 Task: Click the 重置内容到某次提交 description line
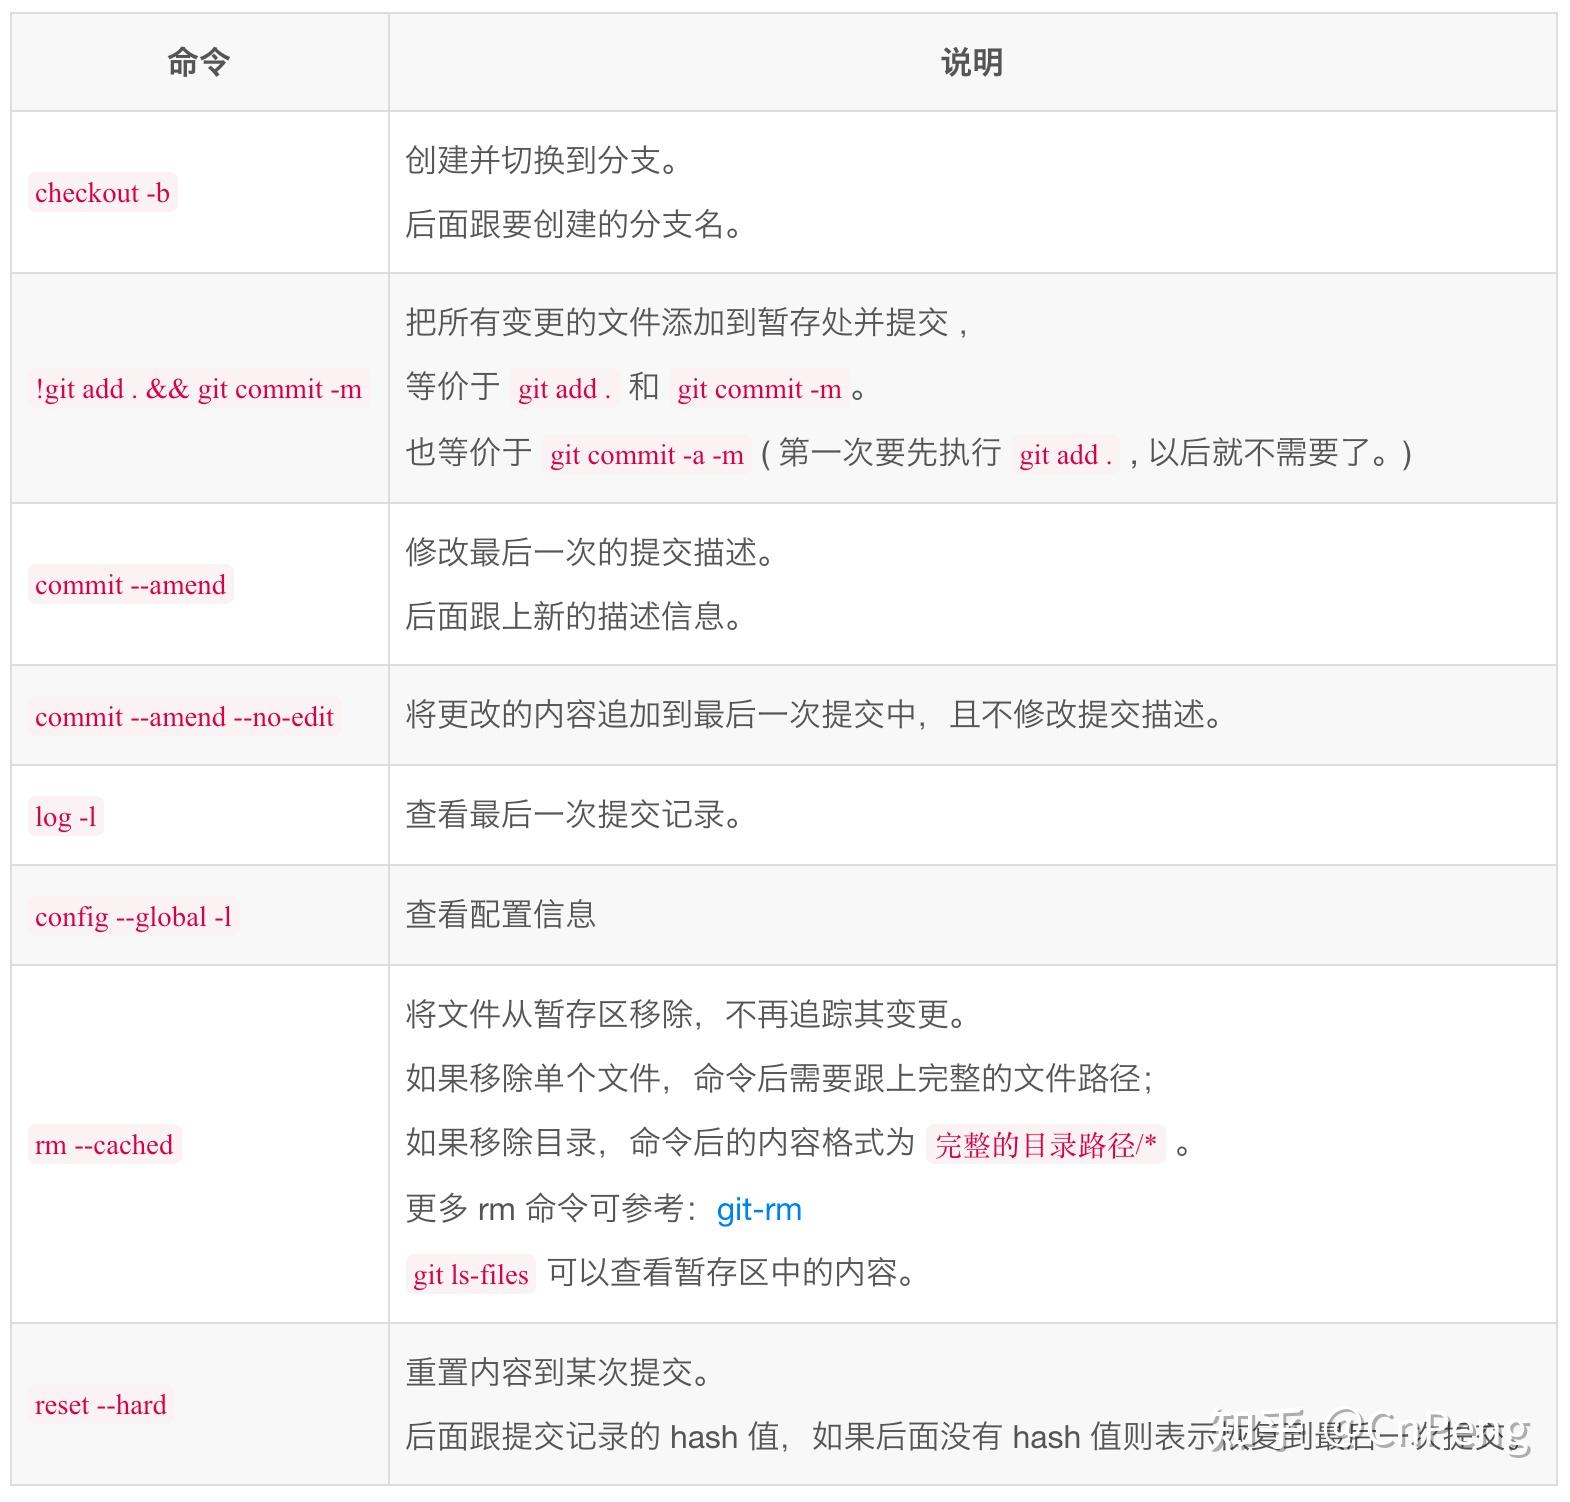pyautogui.click(x=557, y=1372)
